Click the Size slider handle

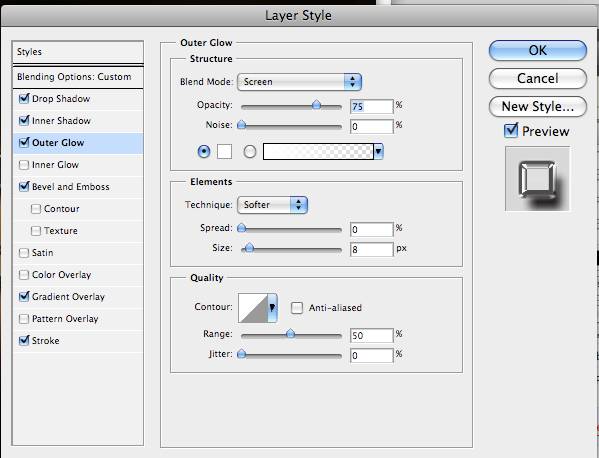click(249, 248)
